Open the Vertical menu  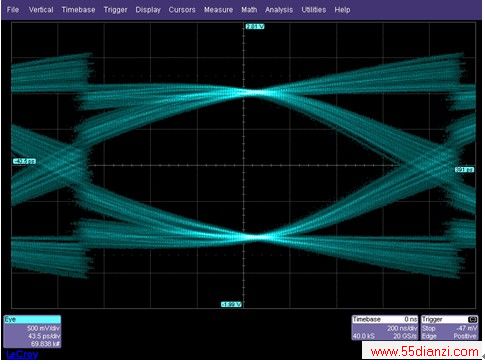(41, 10)
